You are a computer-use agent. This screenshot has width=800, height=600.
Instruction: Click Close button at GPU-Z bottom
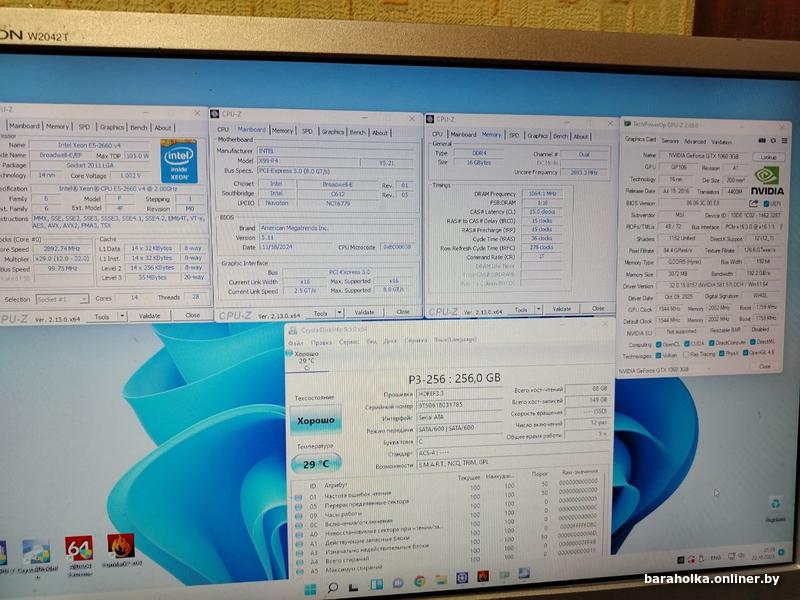point(765,366)
